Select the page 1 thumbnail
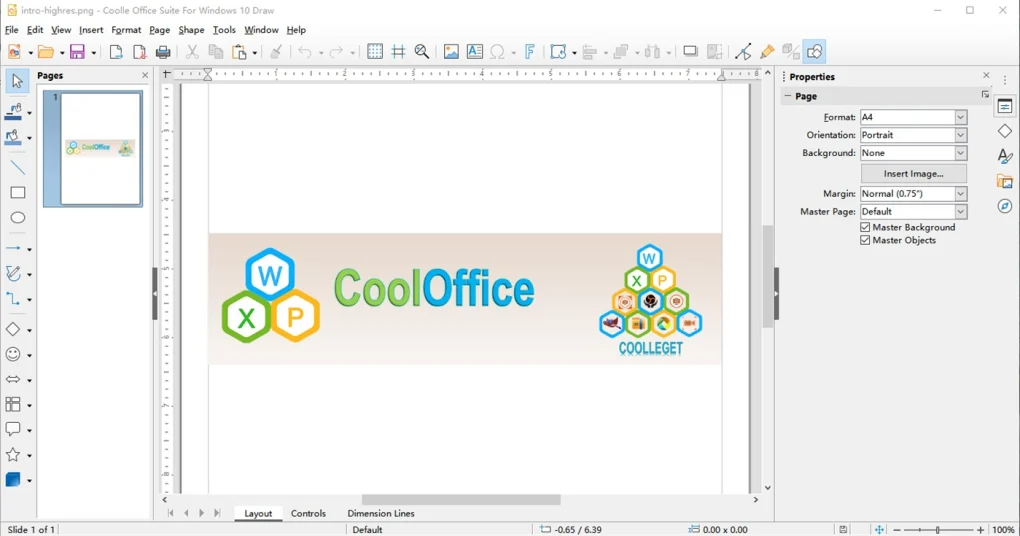Screen dimensions: 1020x536 click(x=100, y=148)
